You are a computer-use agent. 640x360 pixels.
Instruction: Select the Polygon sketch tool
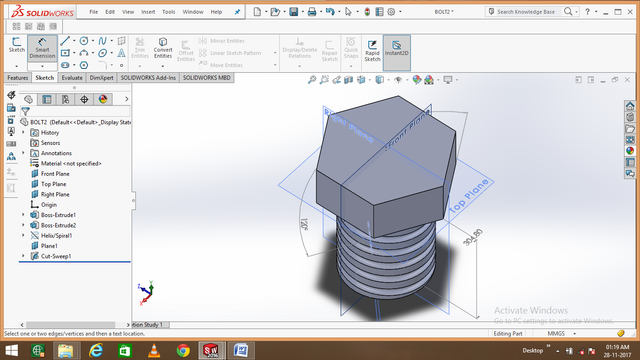pos(84,65)
